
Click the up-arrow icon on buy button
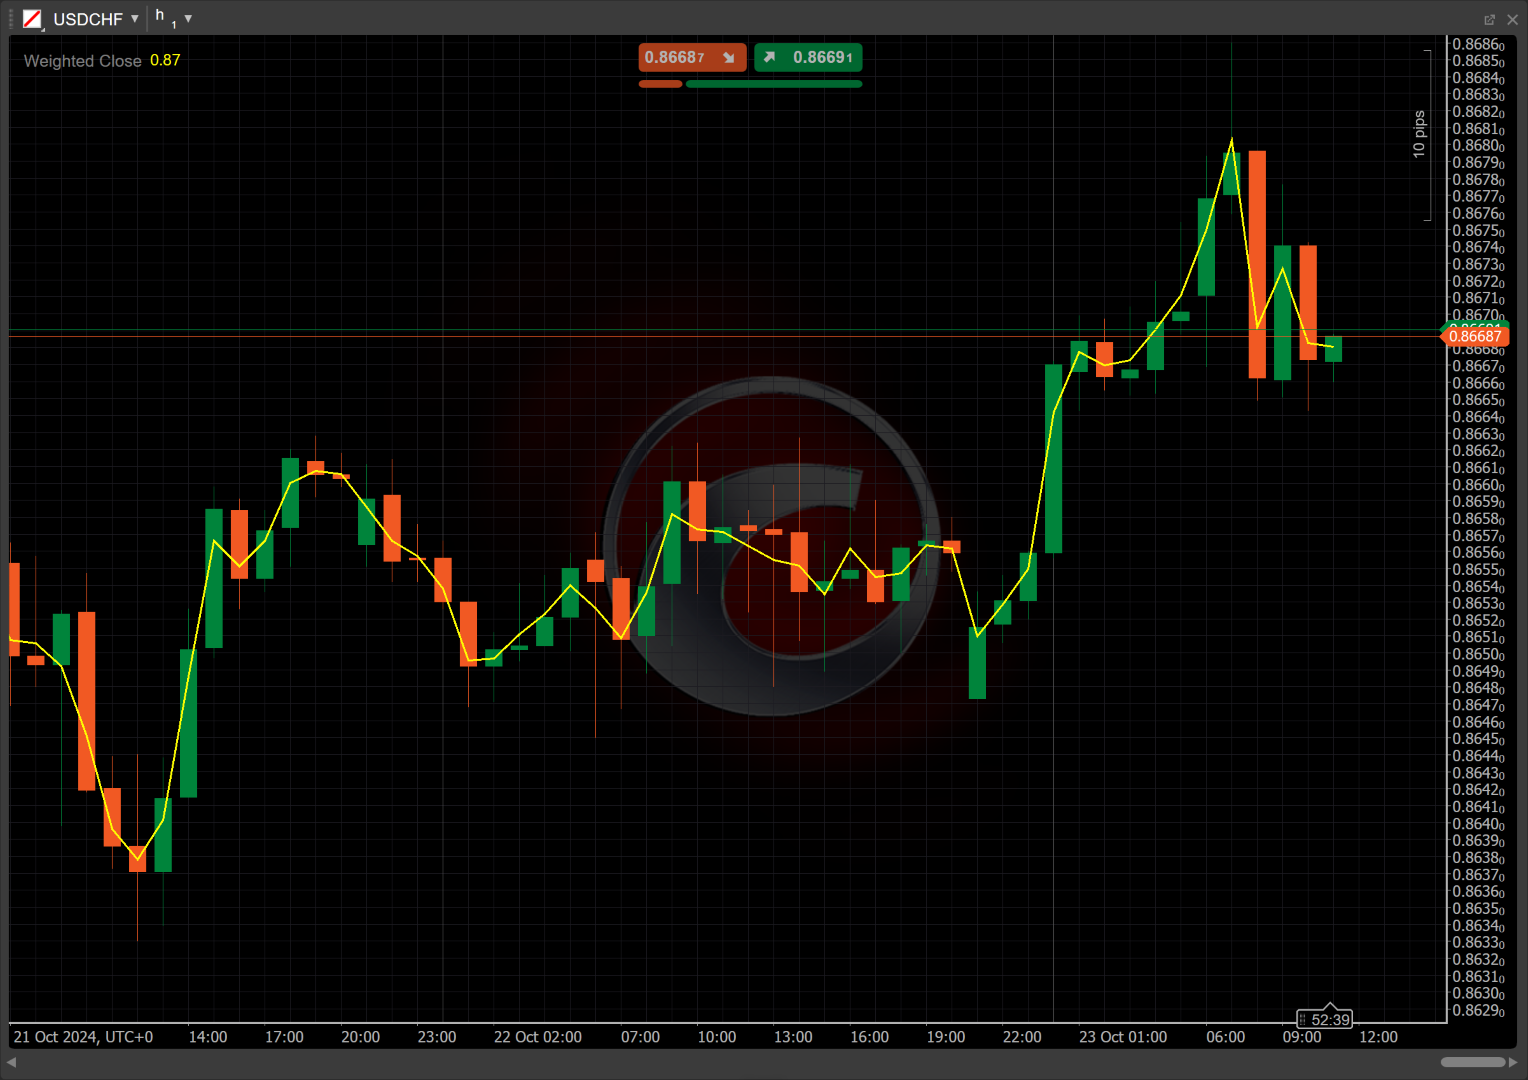770,58
